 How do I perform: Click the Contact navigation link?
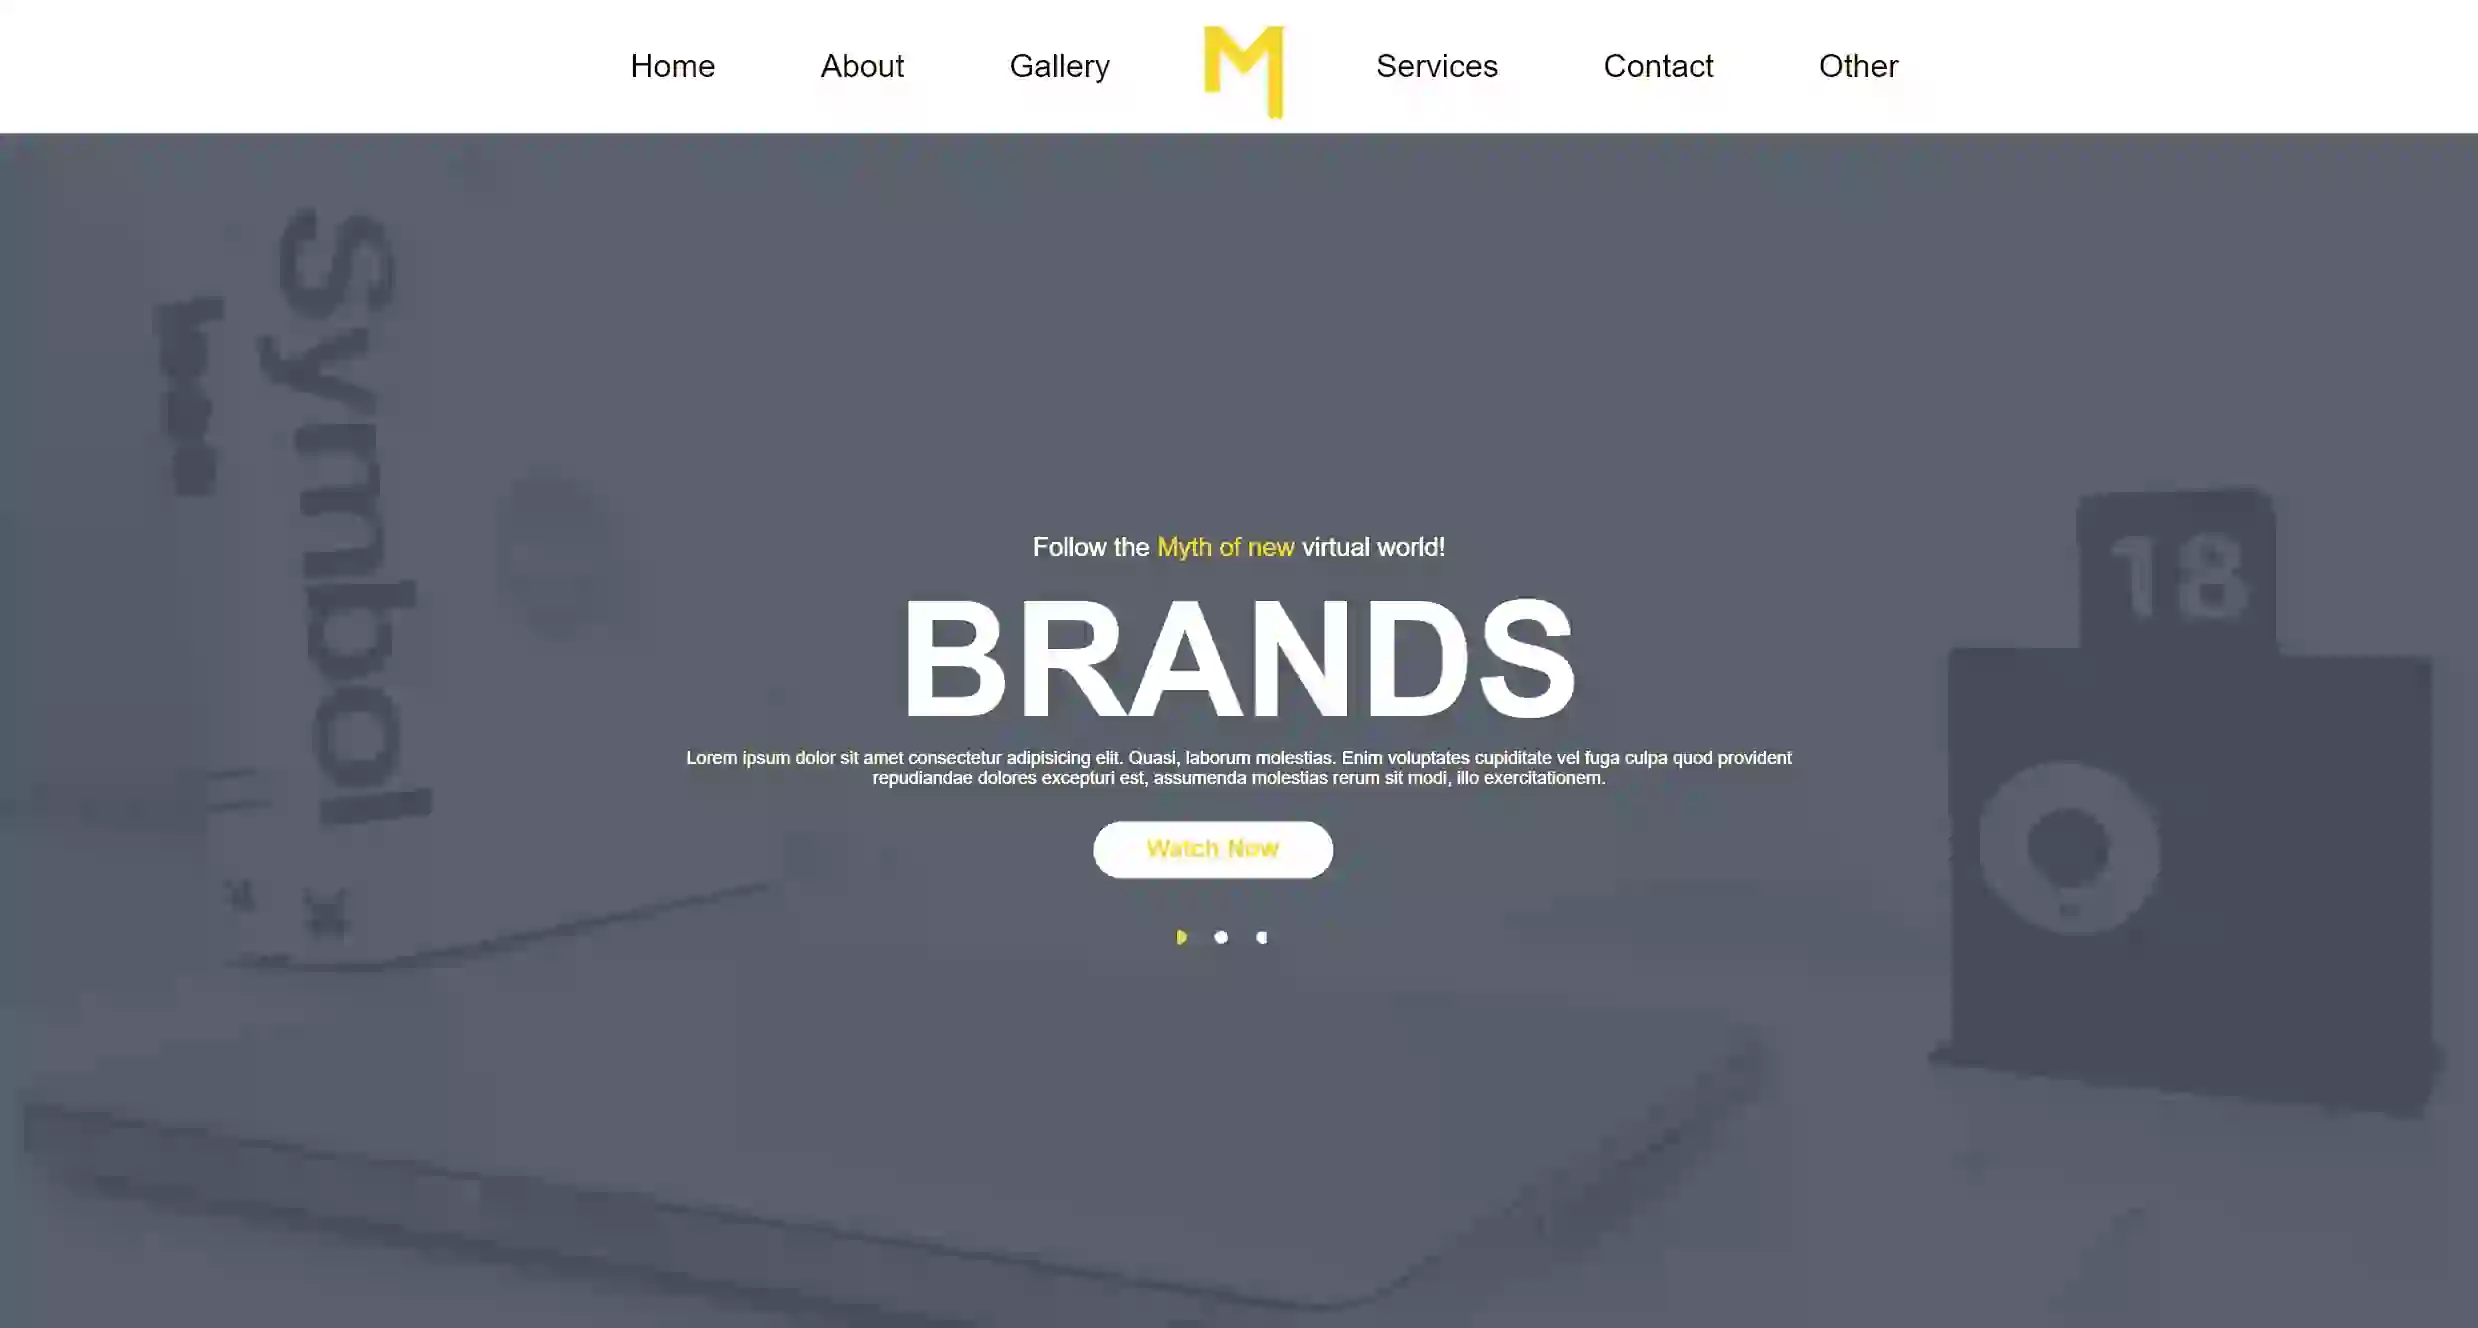pos(1659,66)
